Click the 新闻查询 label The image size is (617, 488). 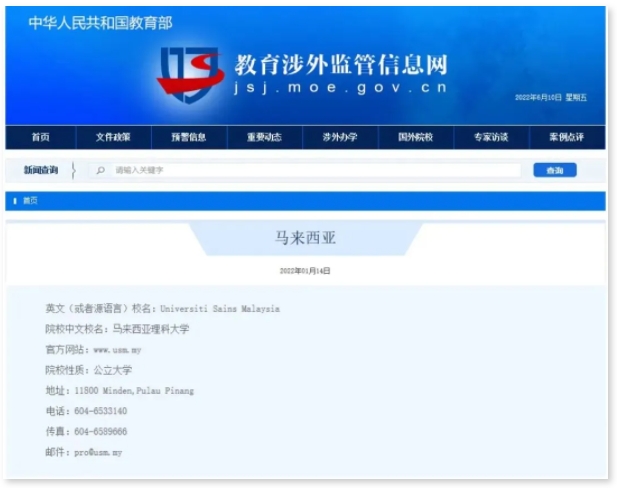click(x=41, y=170)
